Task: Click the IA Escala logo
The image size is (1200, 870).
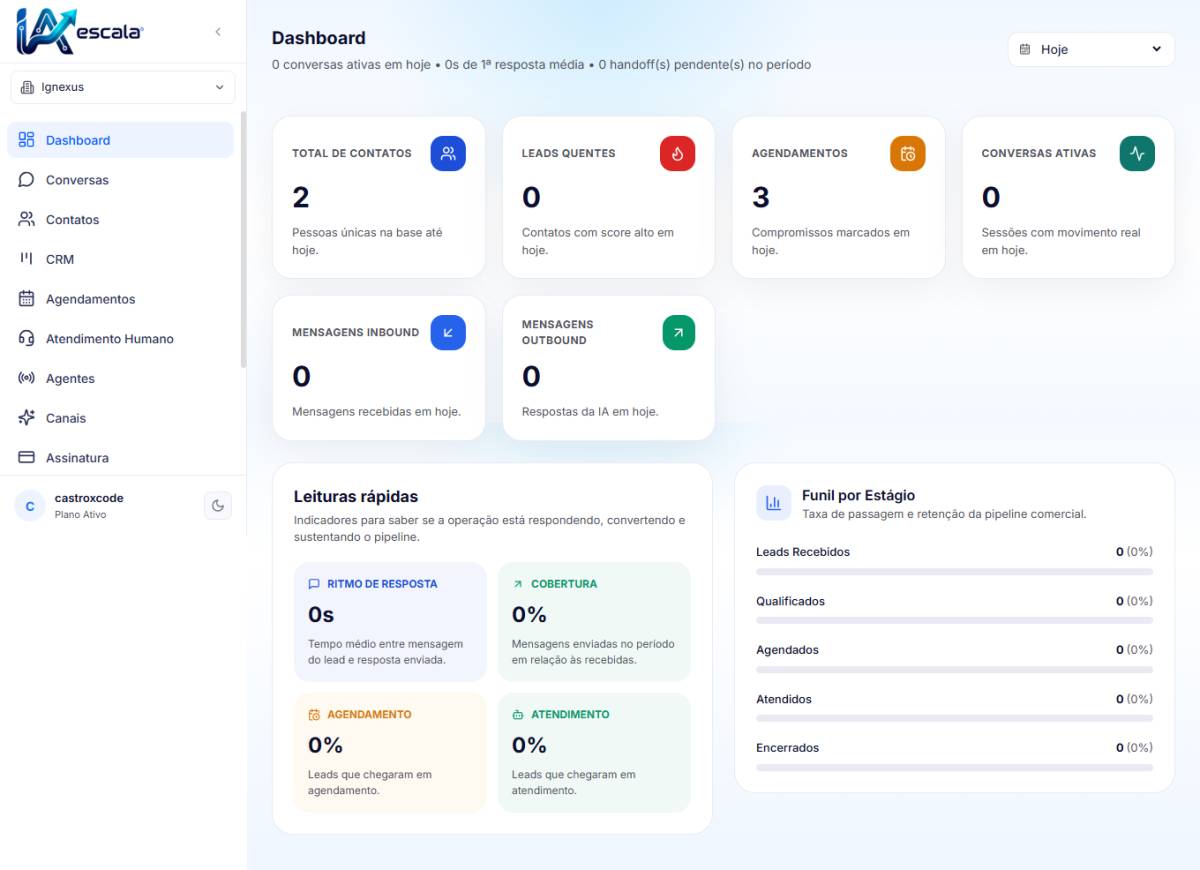Action: [x=79, y=30]
